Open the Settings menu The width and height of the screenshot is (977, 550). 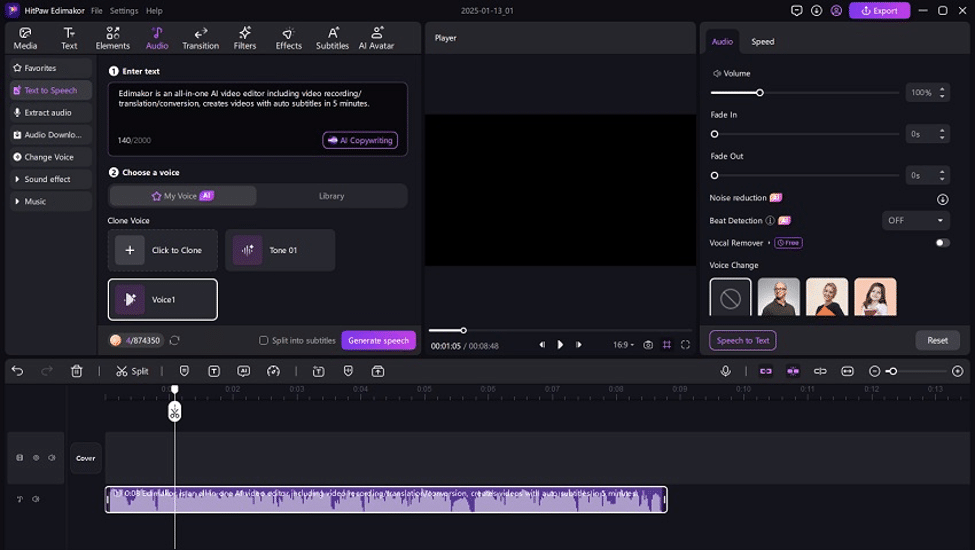(124, 11)
